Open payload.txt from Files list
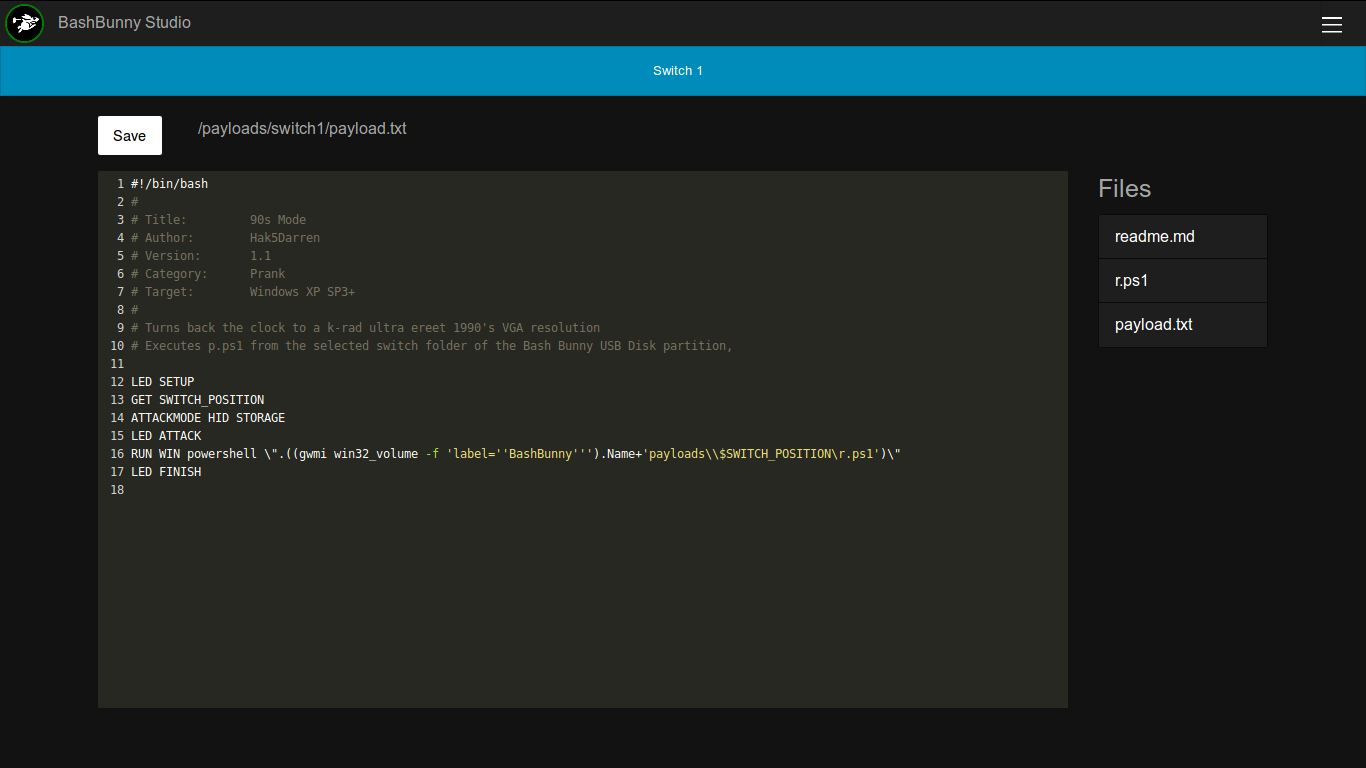 [1183, 325]
